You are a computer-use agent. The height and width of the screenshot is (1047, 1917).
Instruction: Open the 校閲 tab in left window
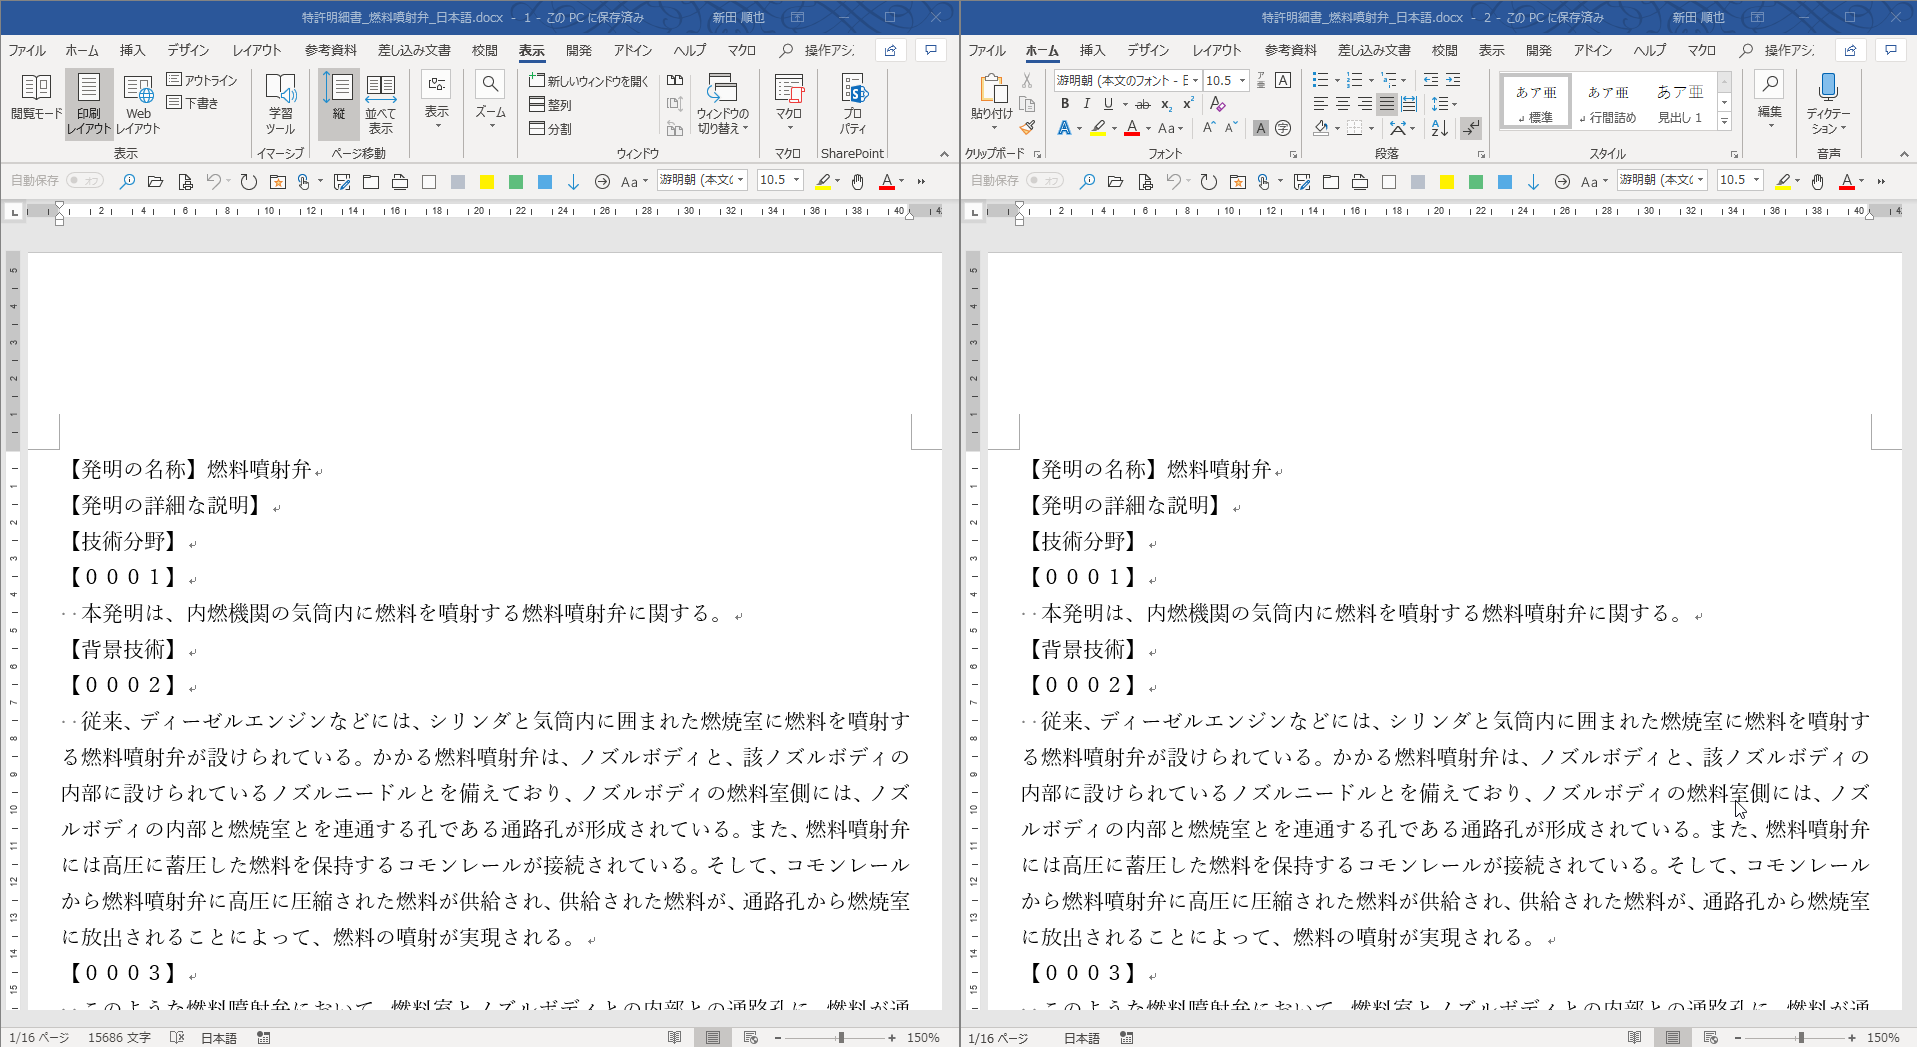[x=485, y=50]
